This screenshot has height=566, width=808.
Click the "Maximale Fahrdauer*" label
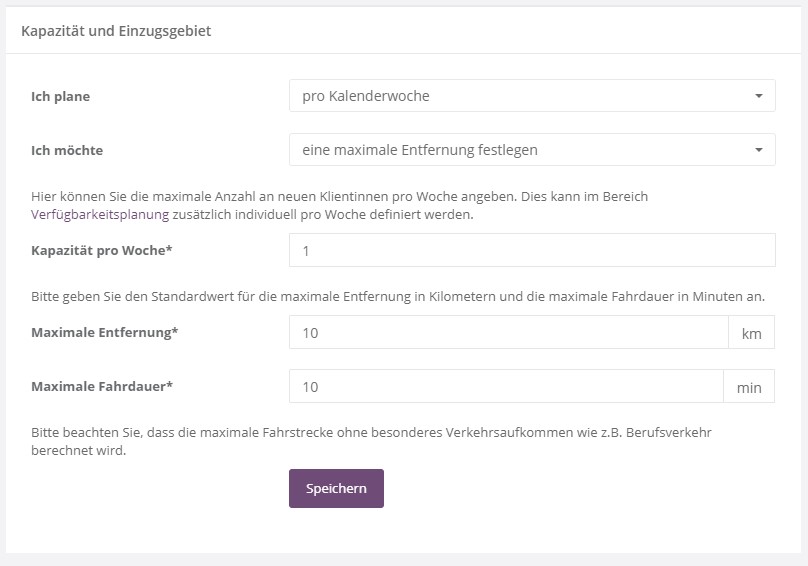102,386
